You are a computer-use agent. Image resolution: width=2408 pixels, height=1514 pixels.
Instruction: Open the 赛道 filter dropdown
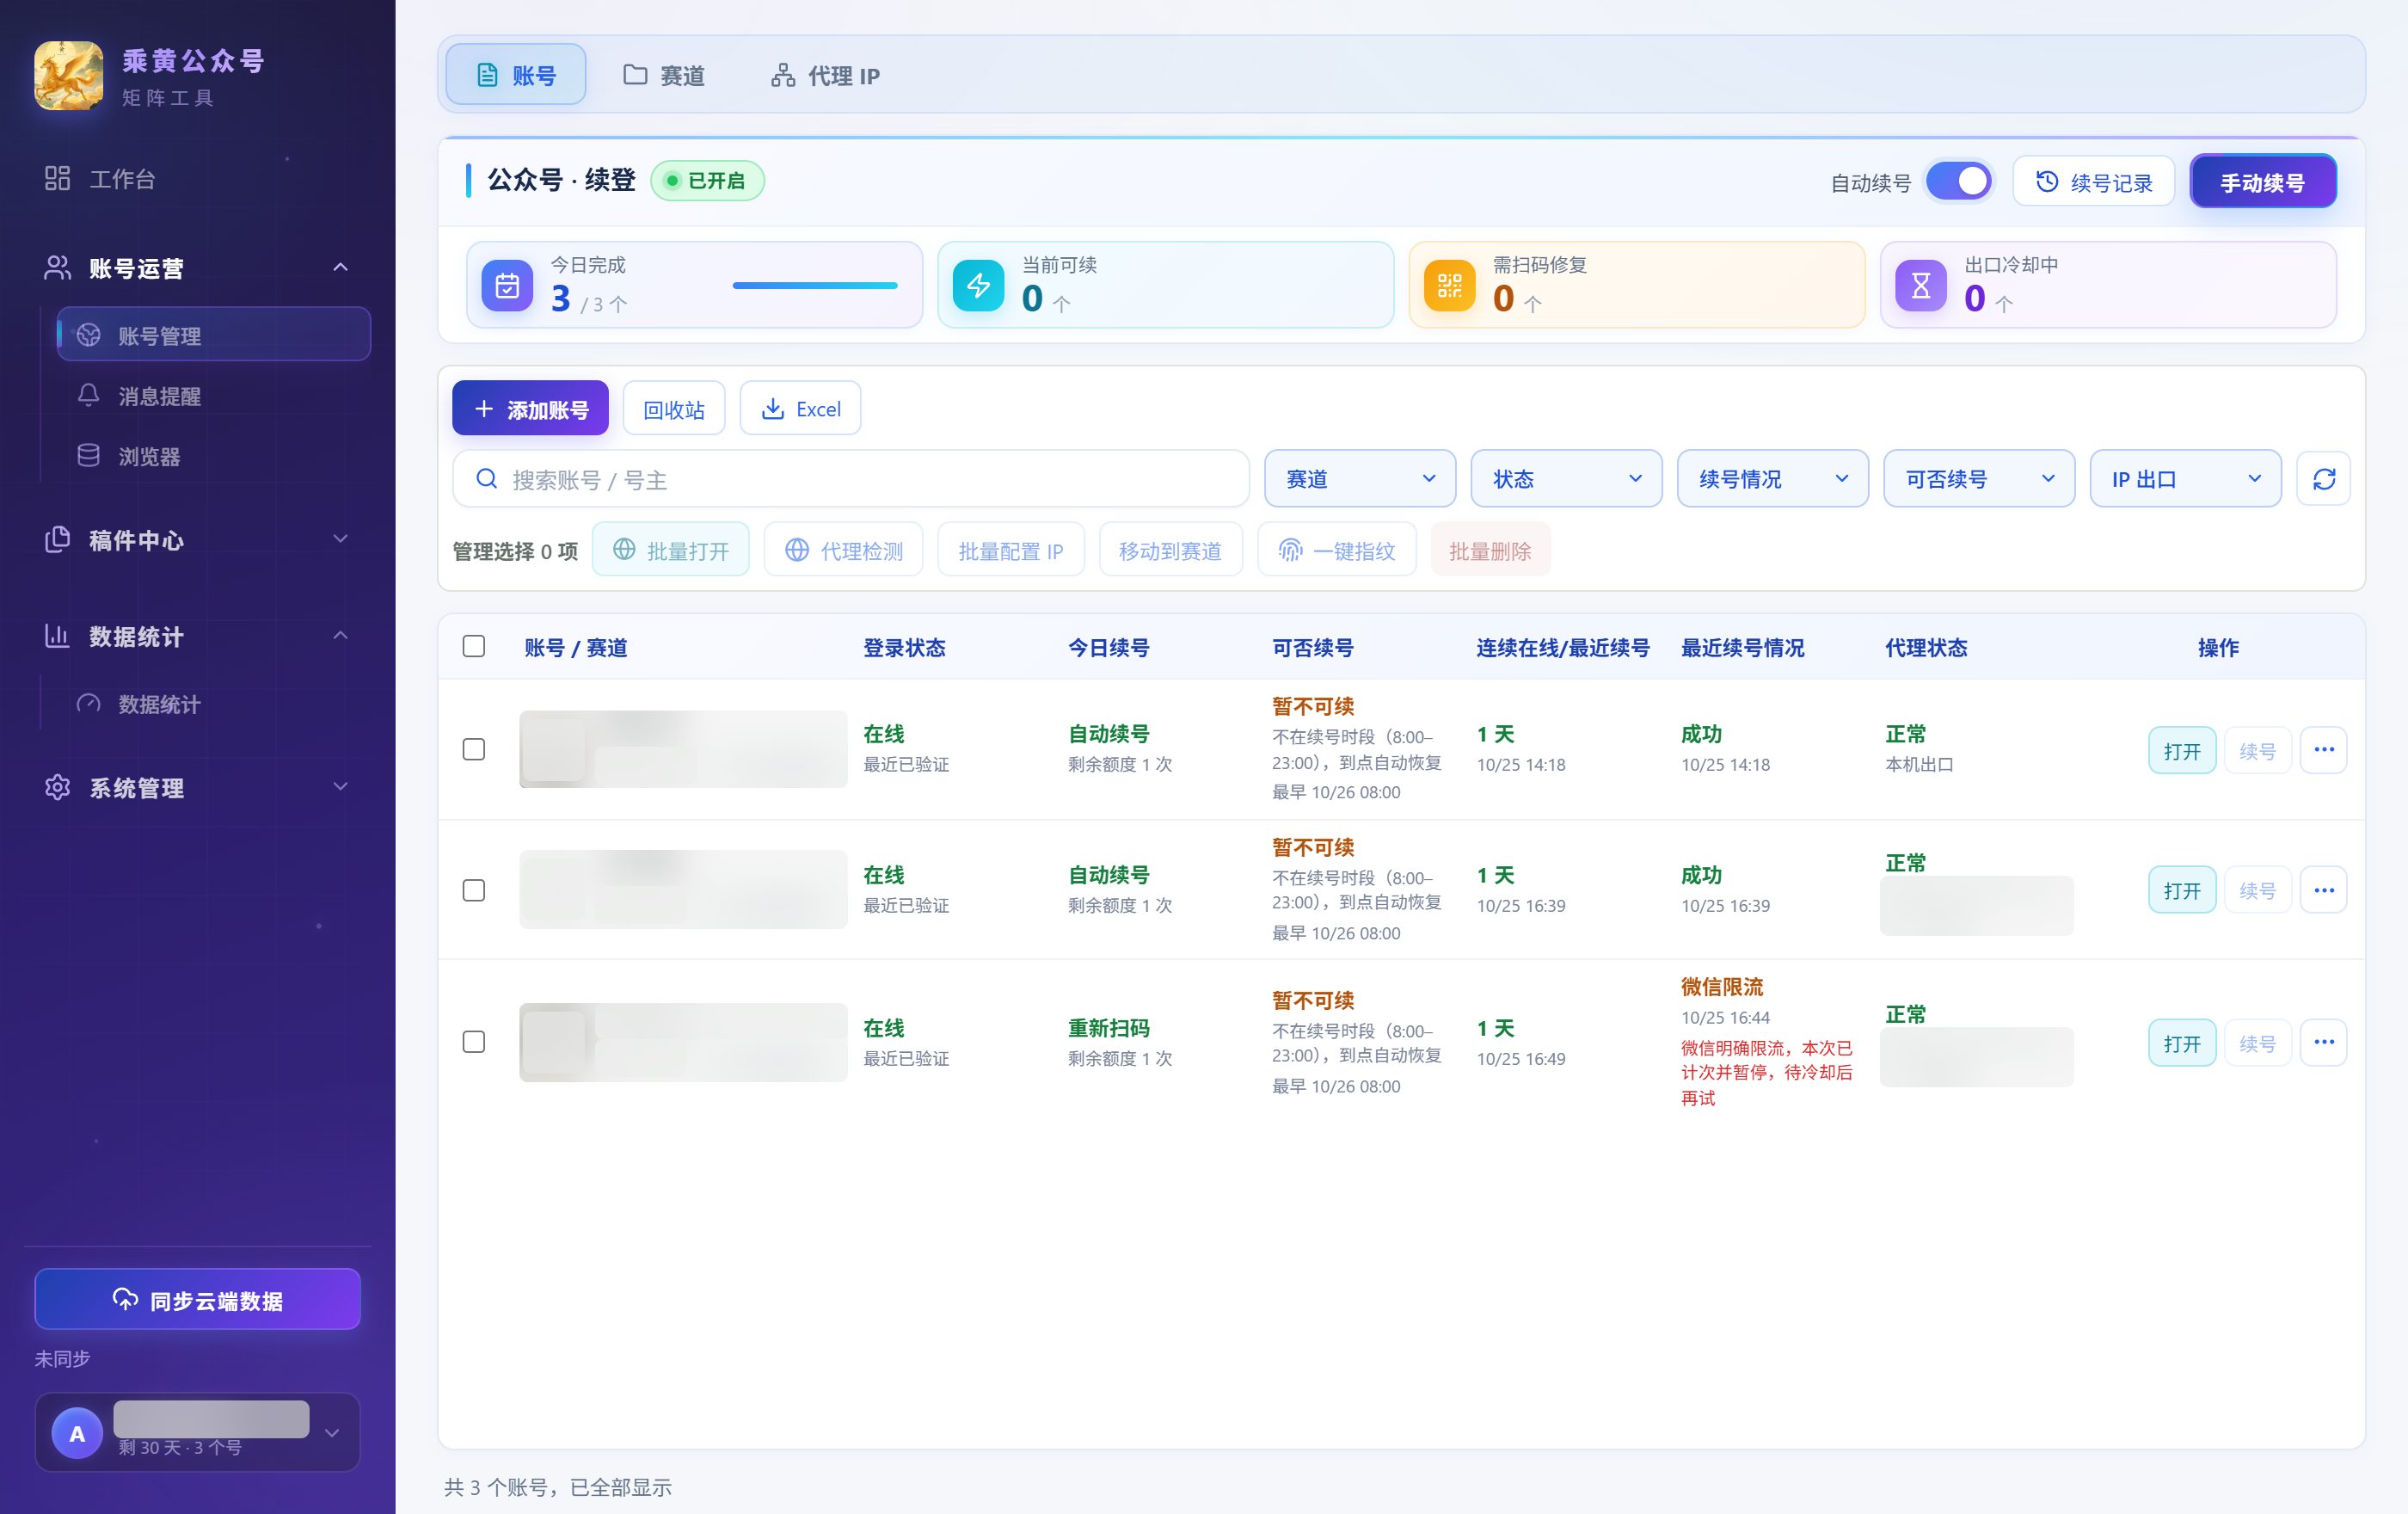click(x=1360, y=479)
